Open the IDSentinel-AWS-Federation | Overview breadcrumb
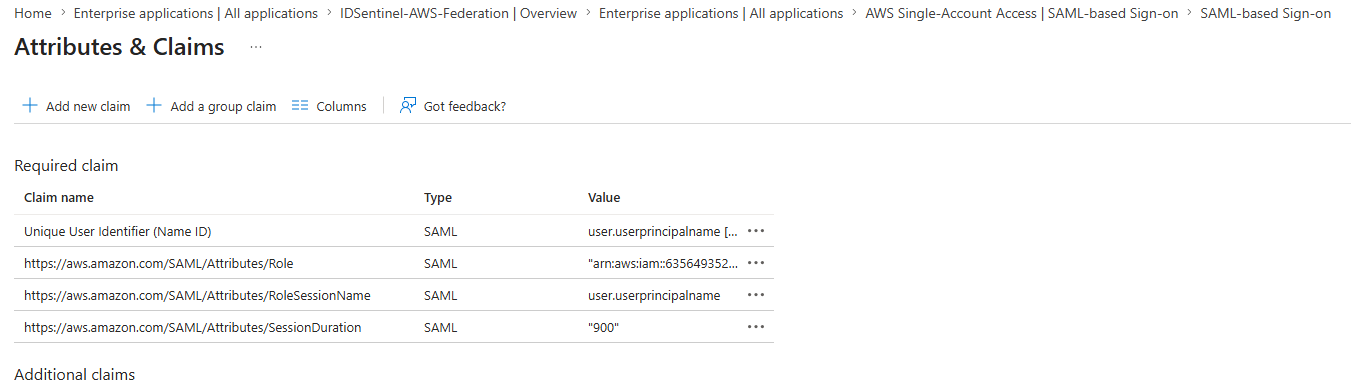This screenshot has height=380, width=1351. (459, 14)
